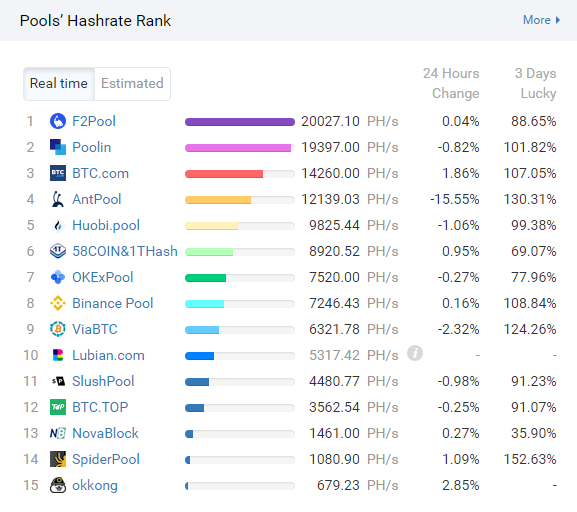Viewport: 577px width, 512px height.
Task: Click the AntPool logo icon
Action: tap(58, 199)
